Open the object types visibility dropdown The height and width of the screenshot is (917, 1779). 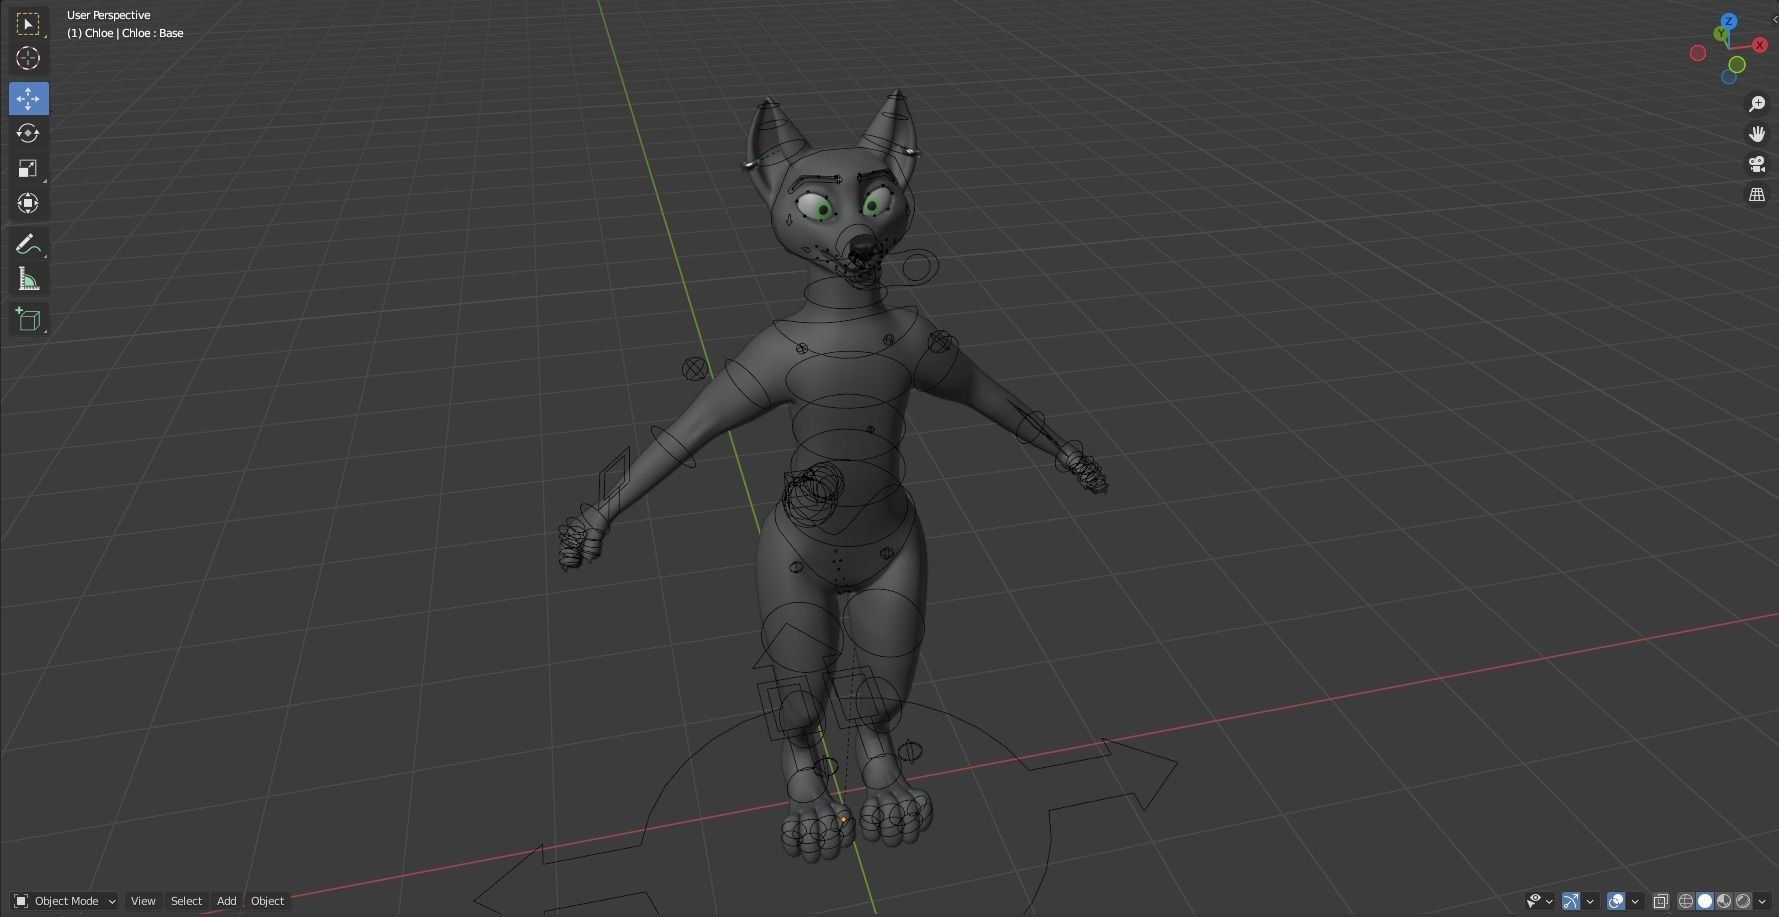(1540, 901)
